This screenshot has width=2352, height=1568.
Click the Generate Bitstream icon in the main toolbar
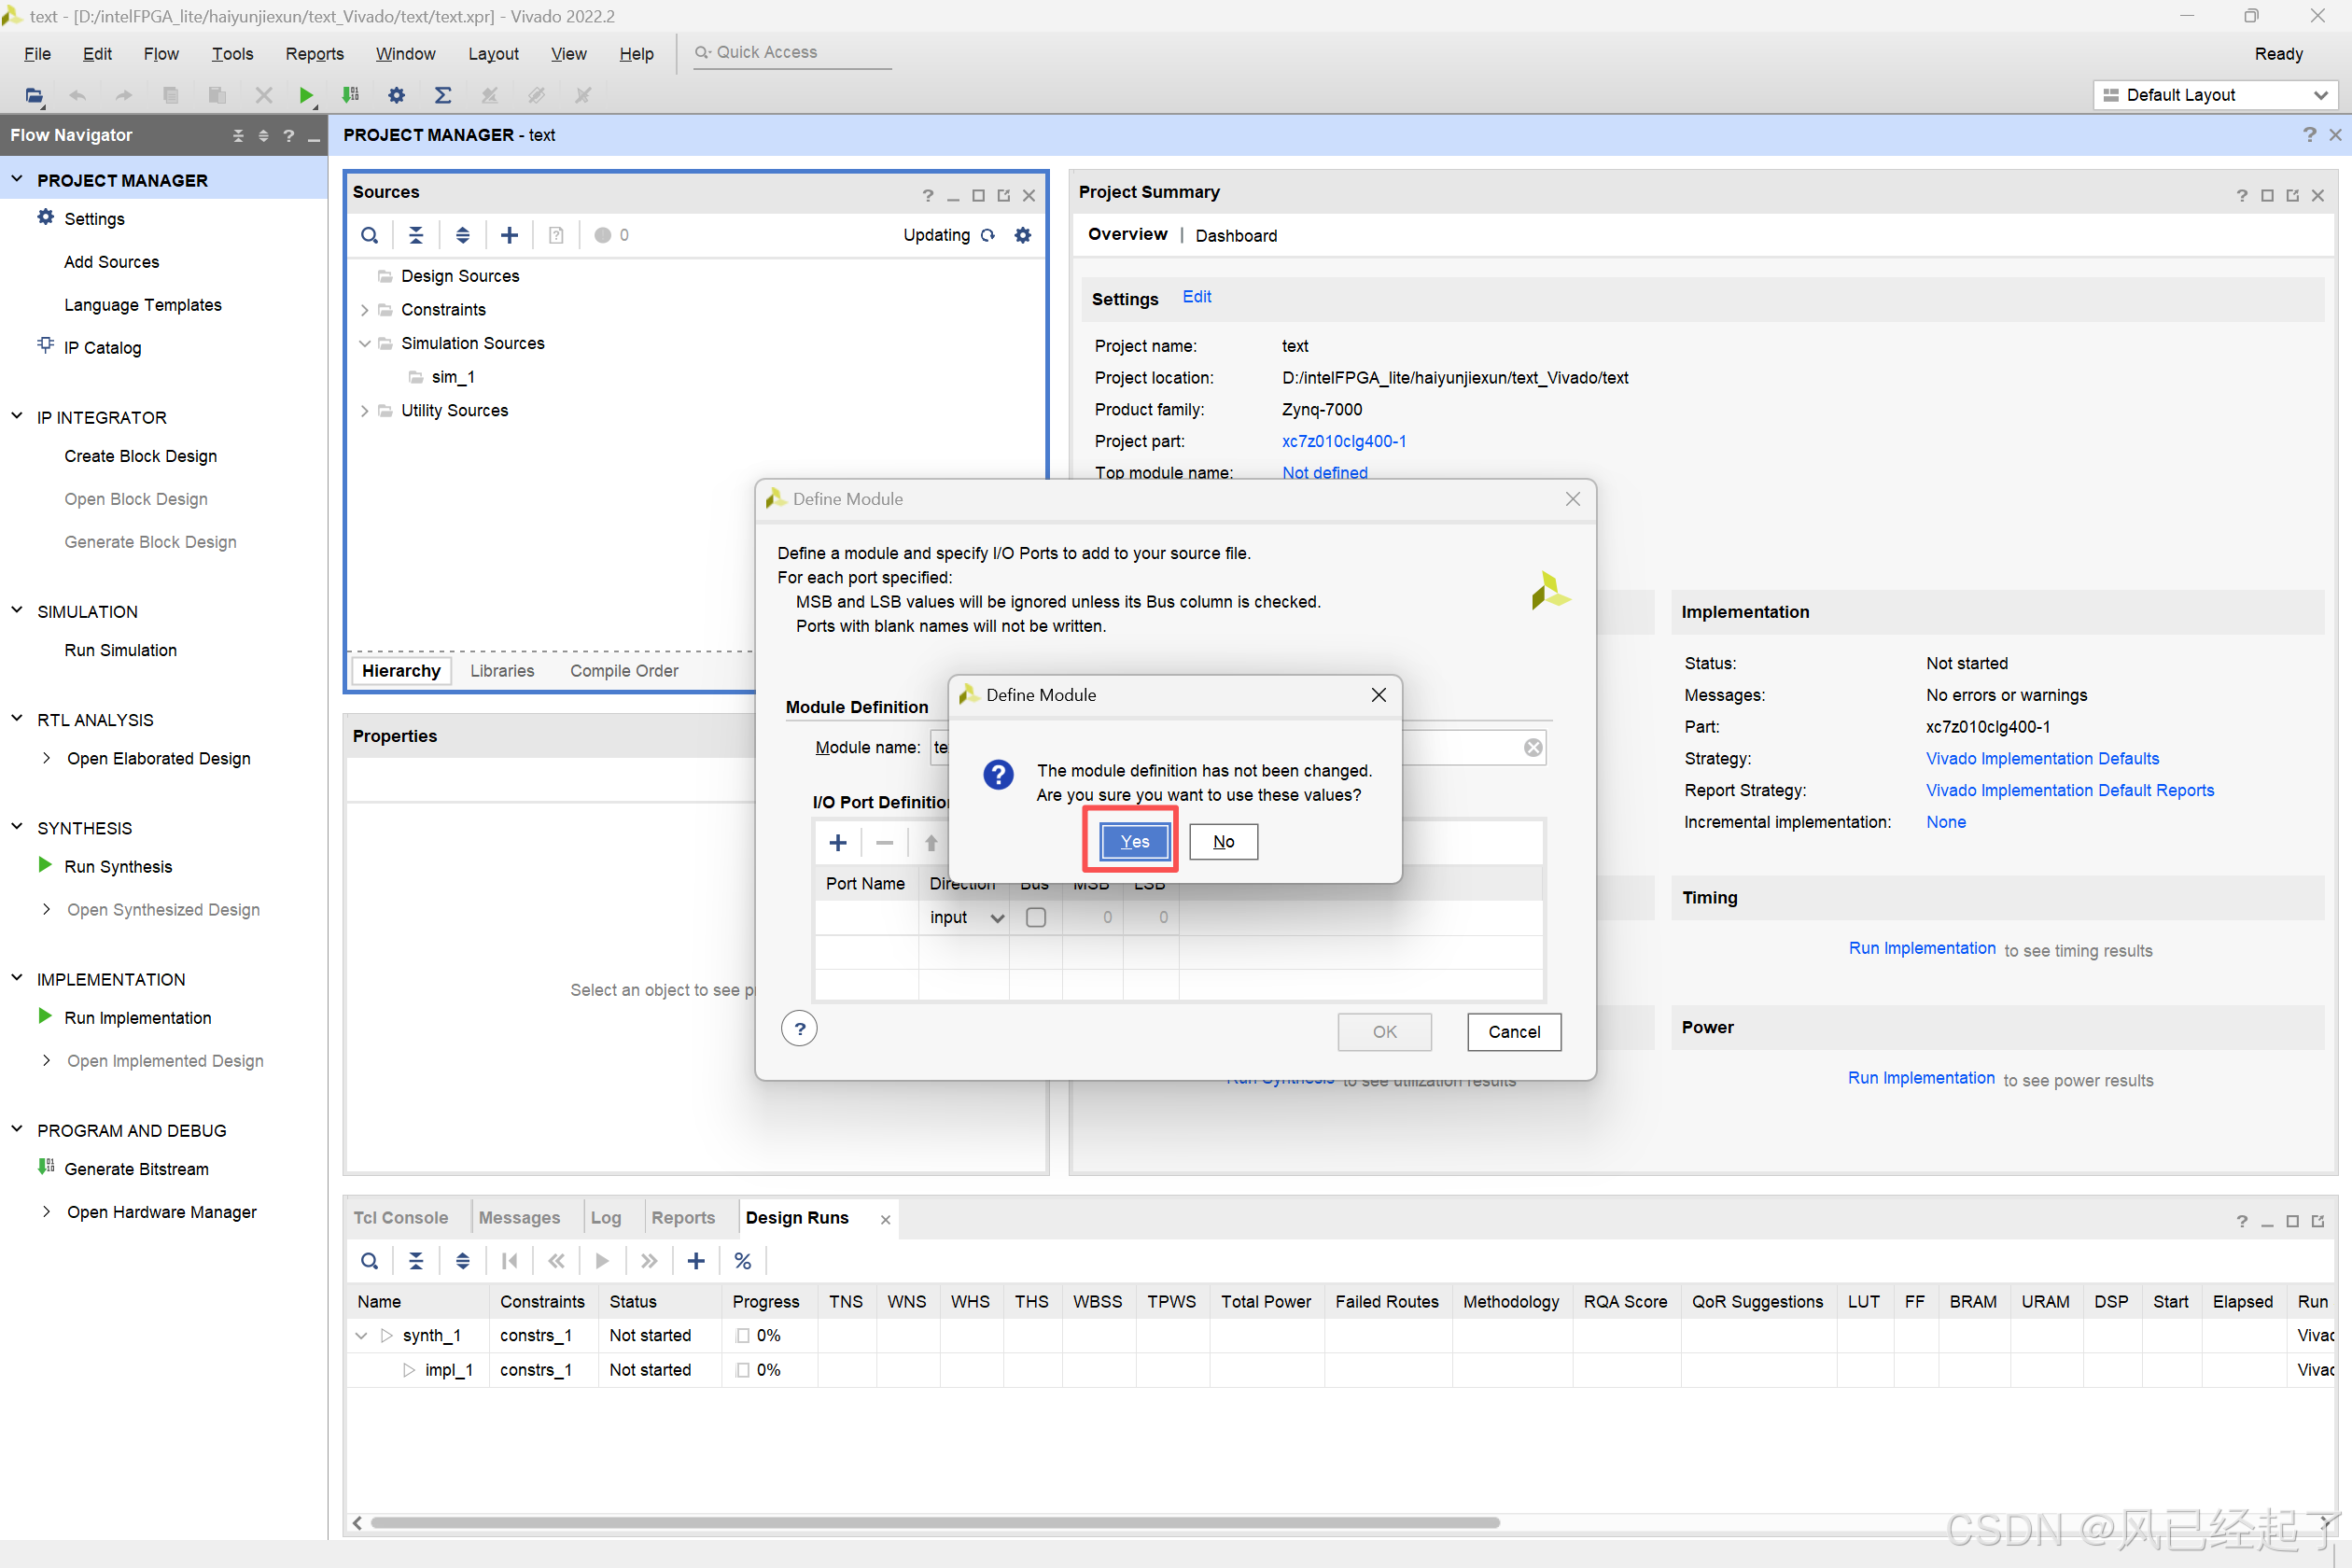click(x=350, y=95)
